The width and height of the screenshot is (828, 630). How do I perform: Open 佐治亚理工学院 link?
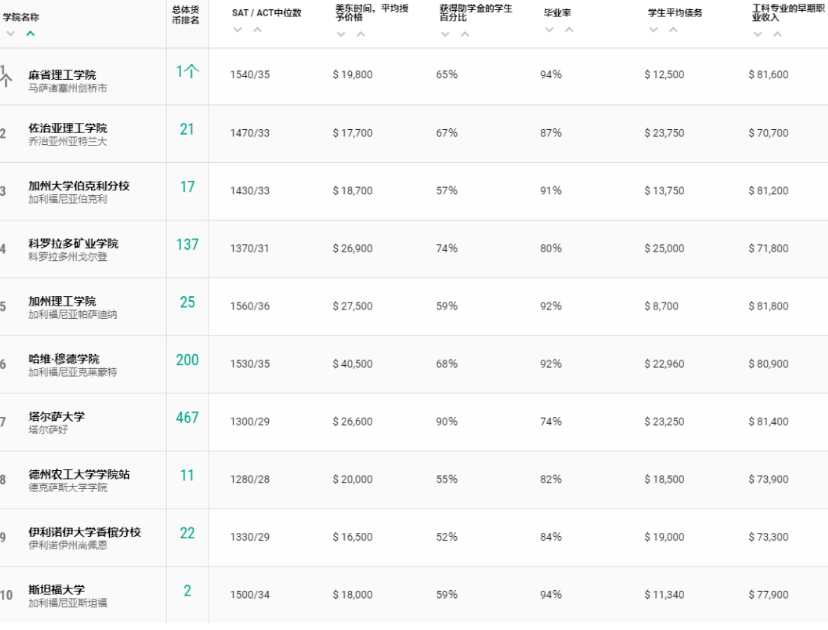tap(67, 128)
